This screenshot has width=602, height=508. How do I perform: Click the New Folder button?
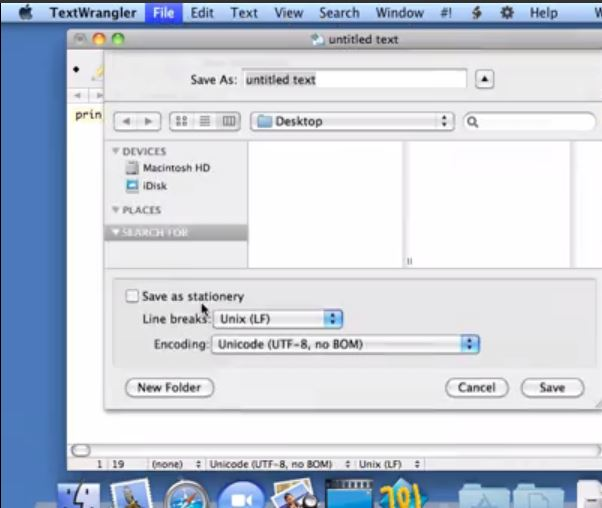point(169,387)
